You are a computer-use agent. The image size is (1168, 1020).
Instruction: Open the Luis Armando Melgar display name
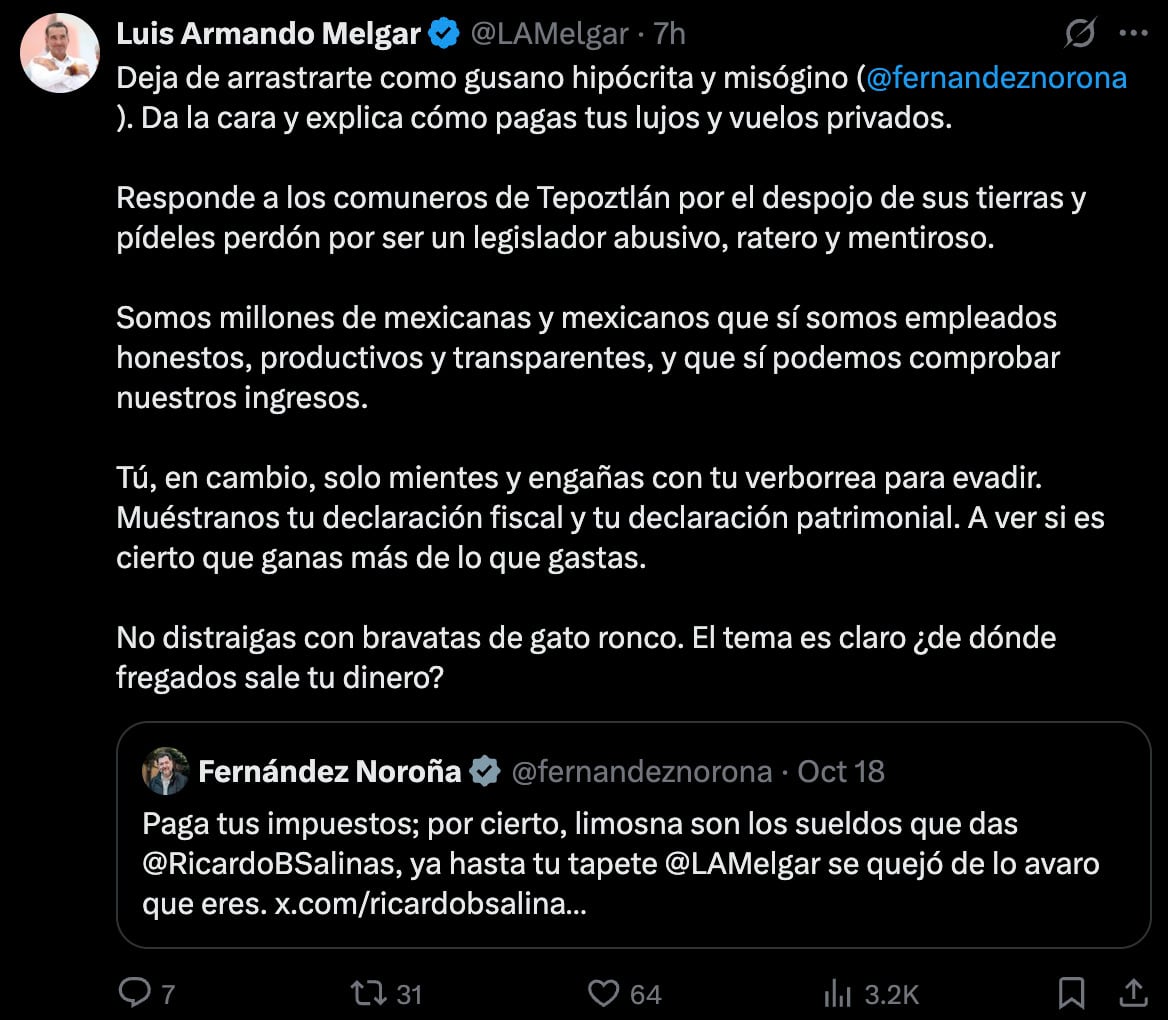click(268, 34)
